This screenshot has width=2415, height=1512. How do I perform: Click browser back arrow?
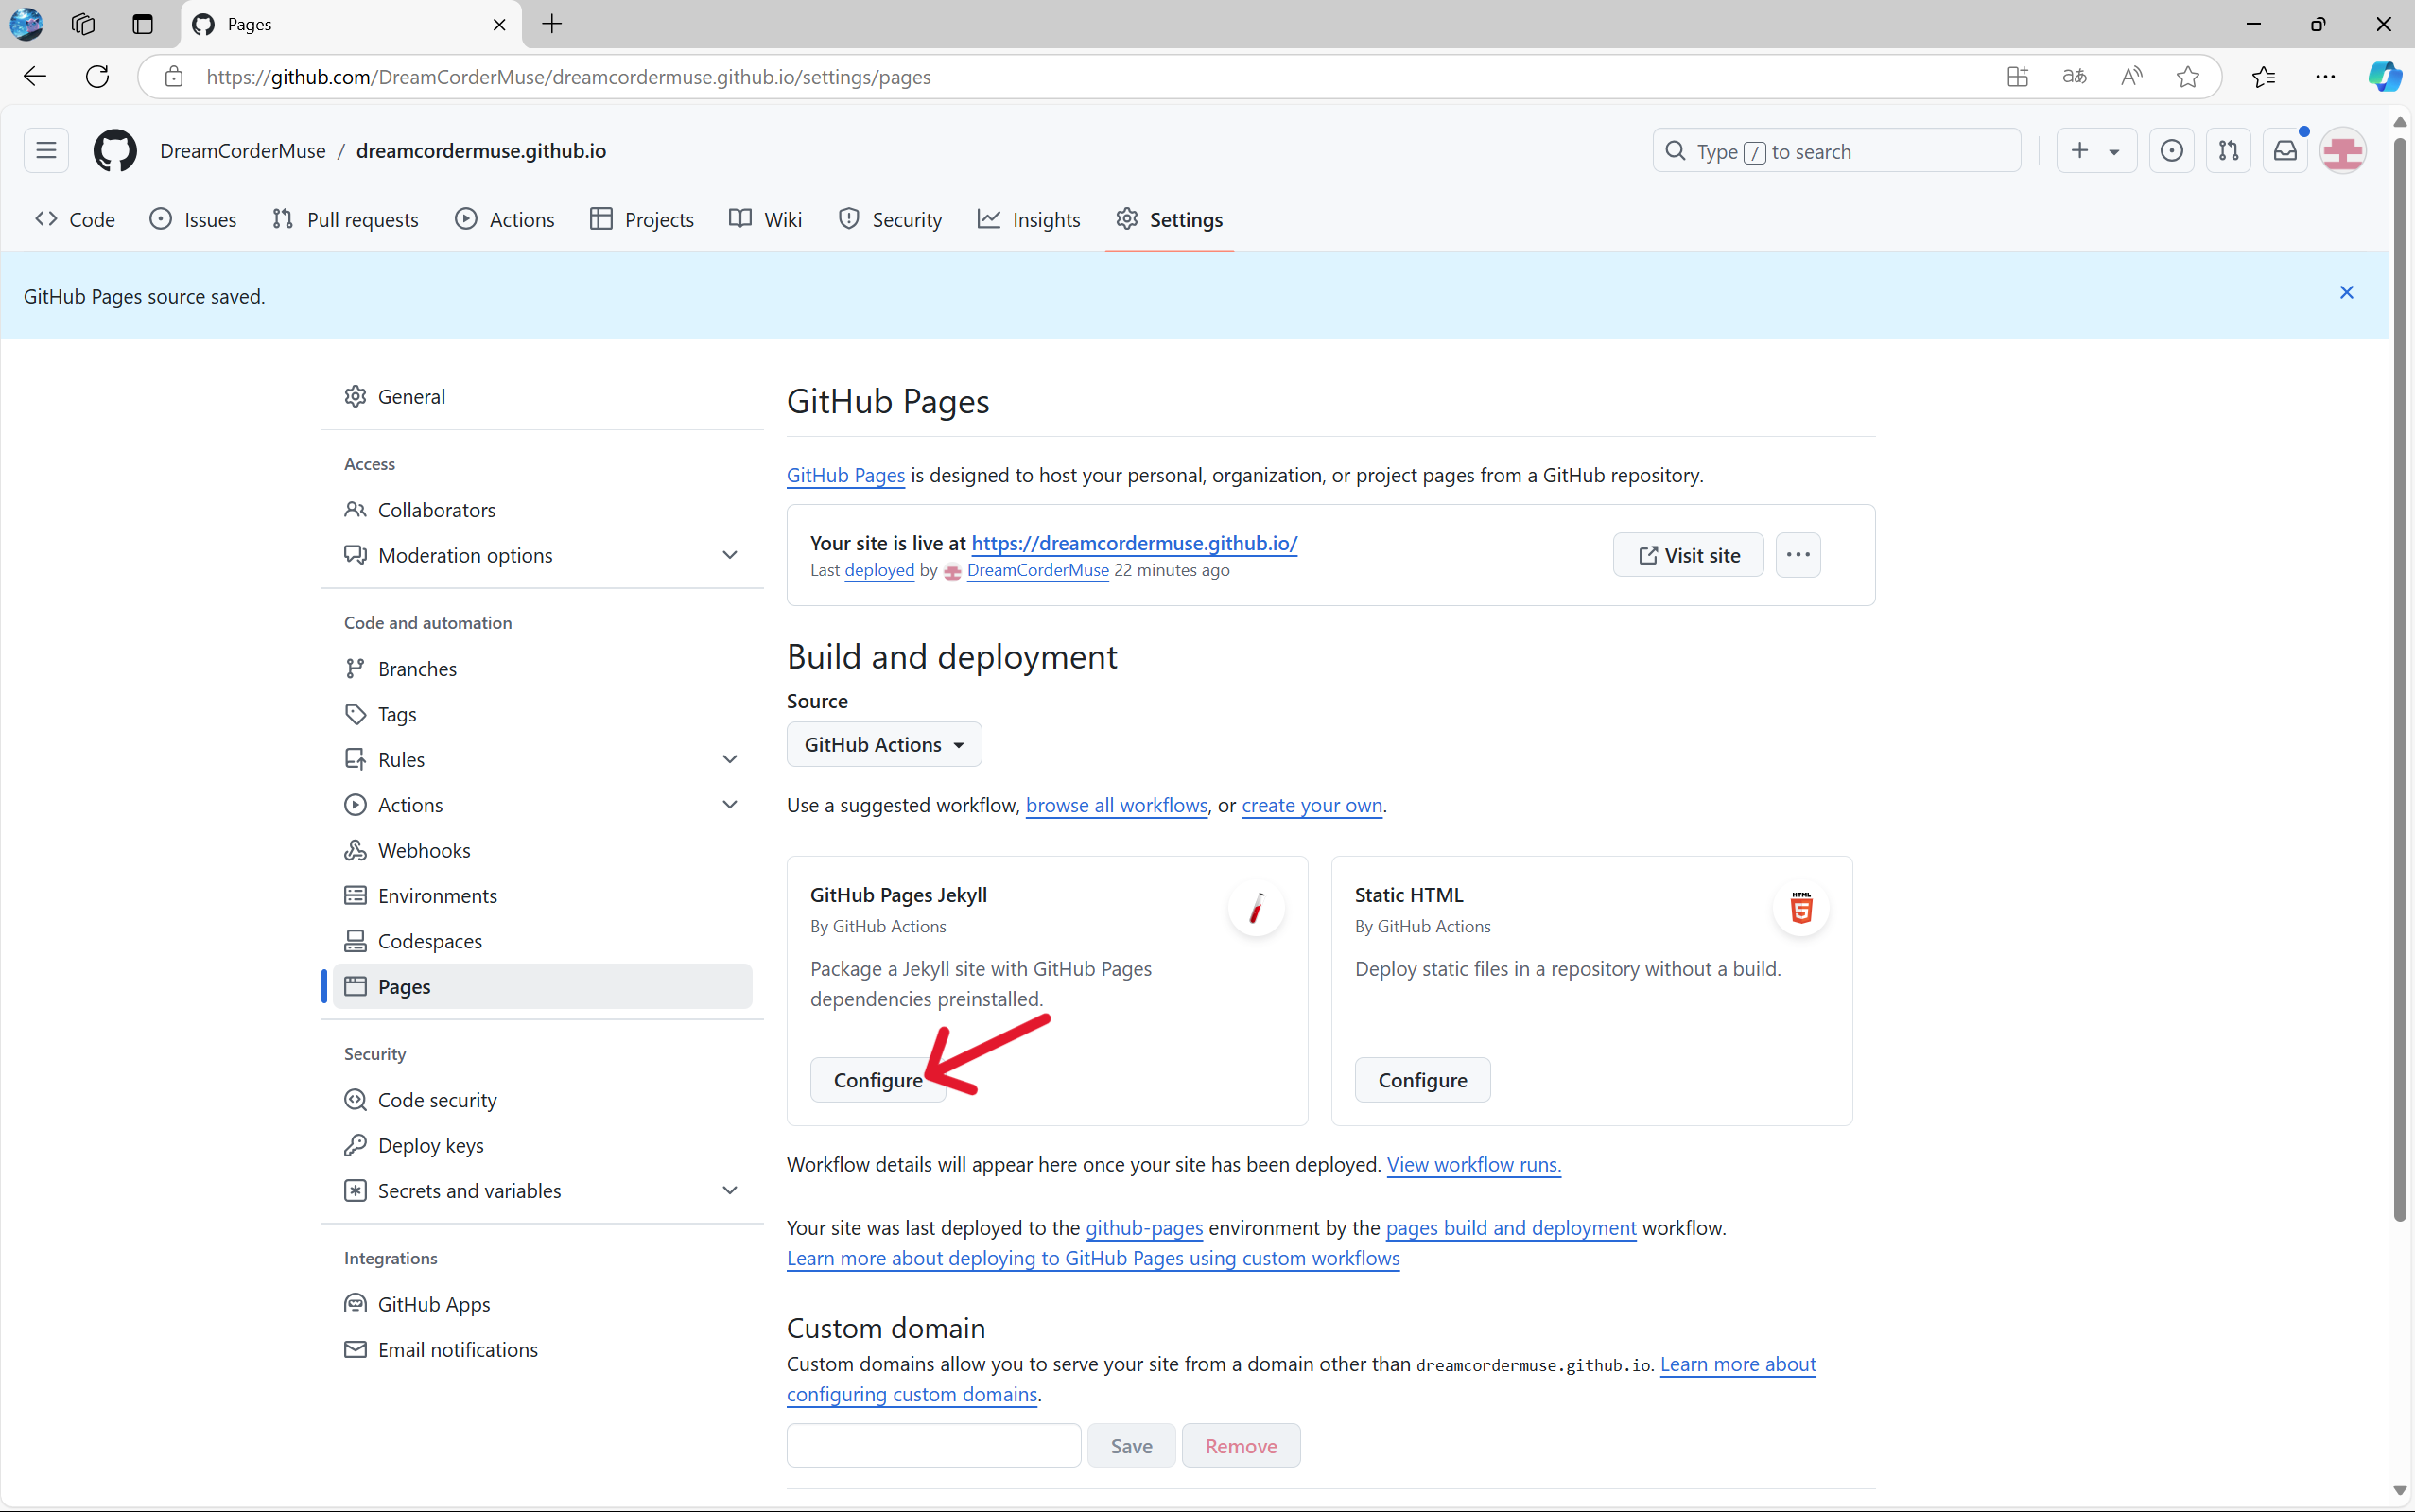[35, 77]
